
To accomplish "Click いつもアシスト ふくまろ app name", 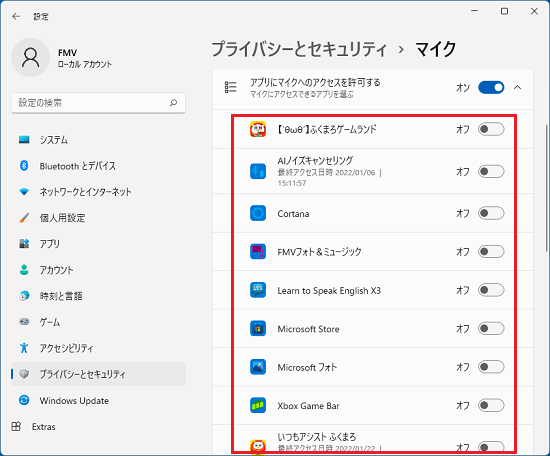I will 317,437.
